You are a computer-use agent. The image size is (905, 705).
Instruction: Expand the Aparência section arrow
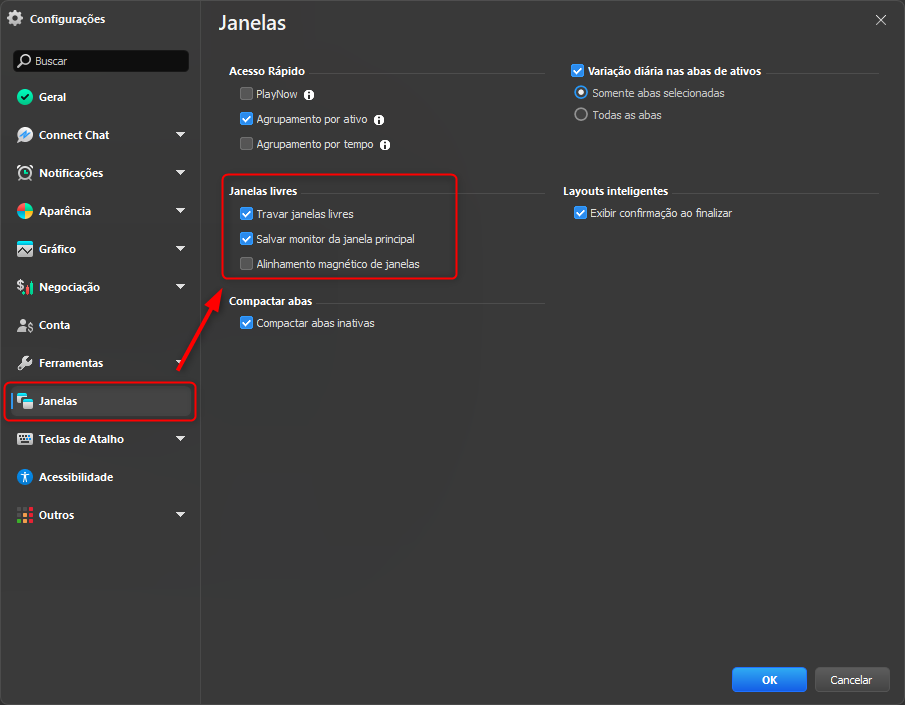click(x=181, y=211)
